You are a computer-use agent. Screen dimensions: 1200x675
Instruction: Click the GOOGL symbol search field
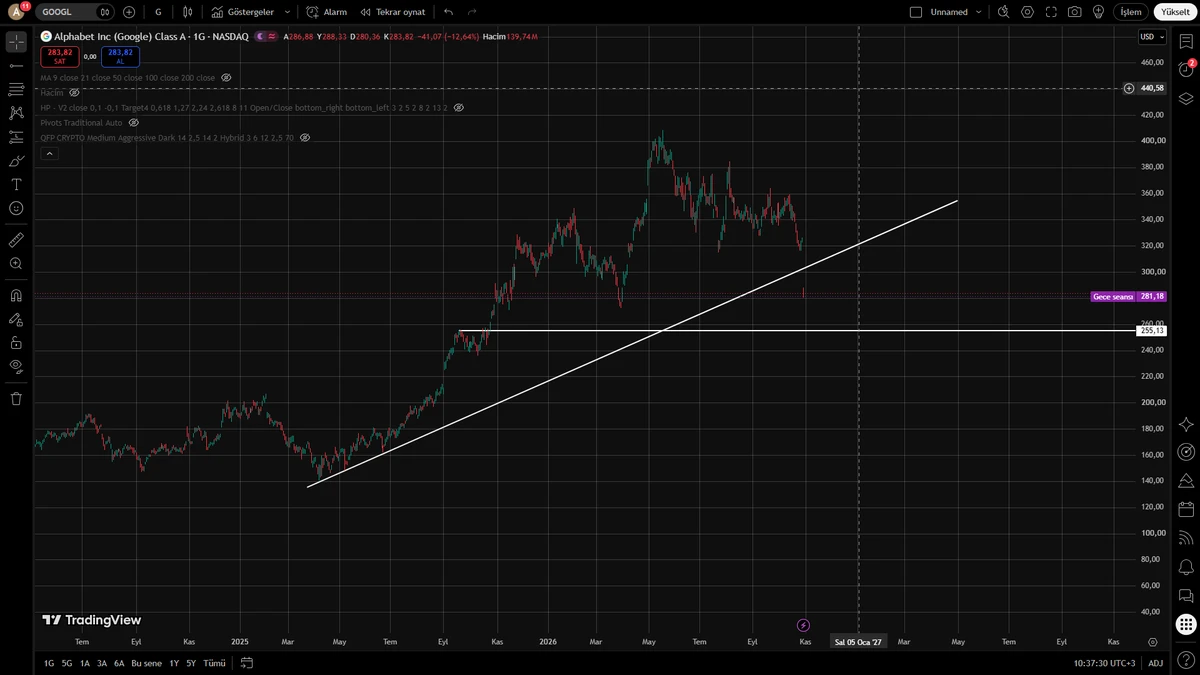pyautogui.click(x=76, y=12)
